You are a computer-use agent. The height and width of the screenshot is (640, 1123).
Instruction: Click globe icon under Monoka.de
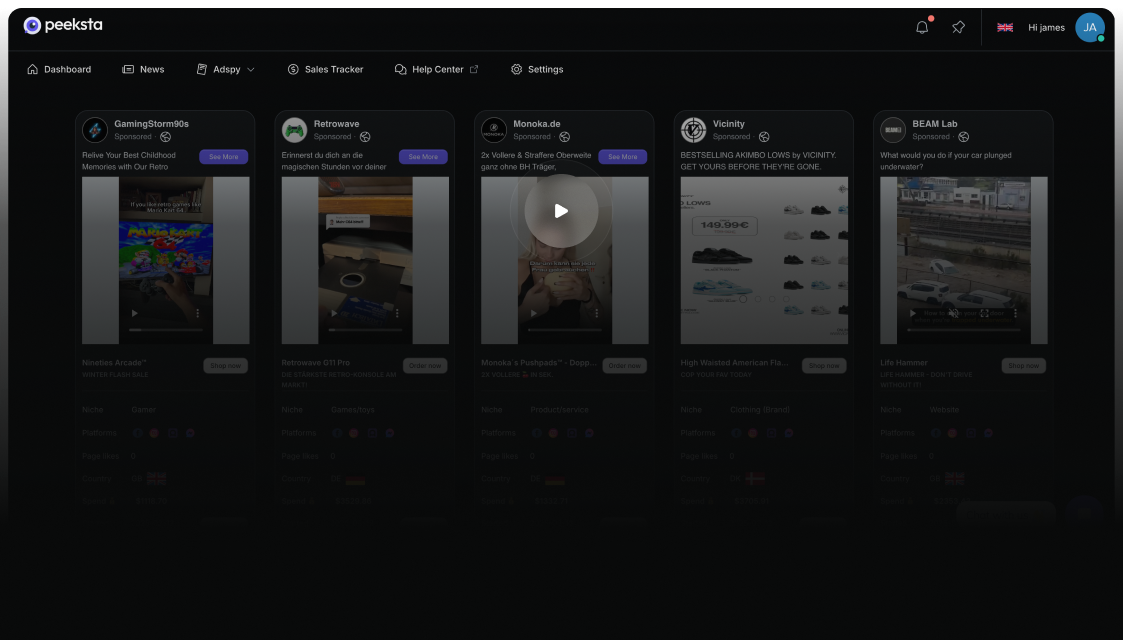point(564,137)
